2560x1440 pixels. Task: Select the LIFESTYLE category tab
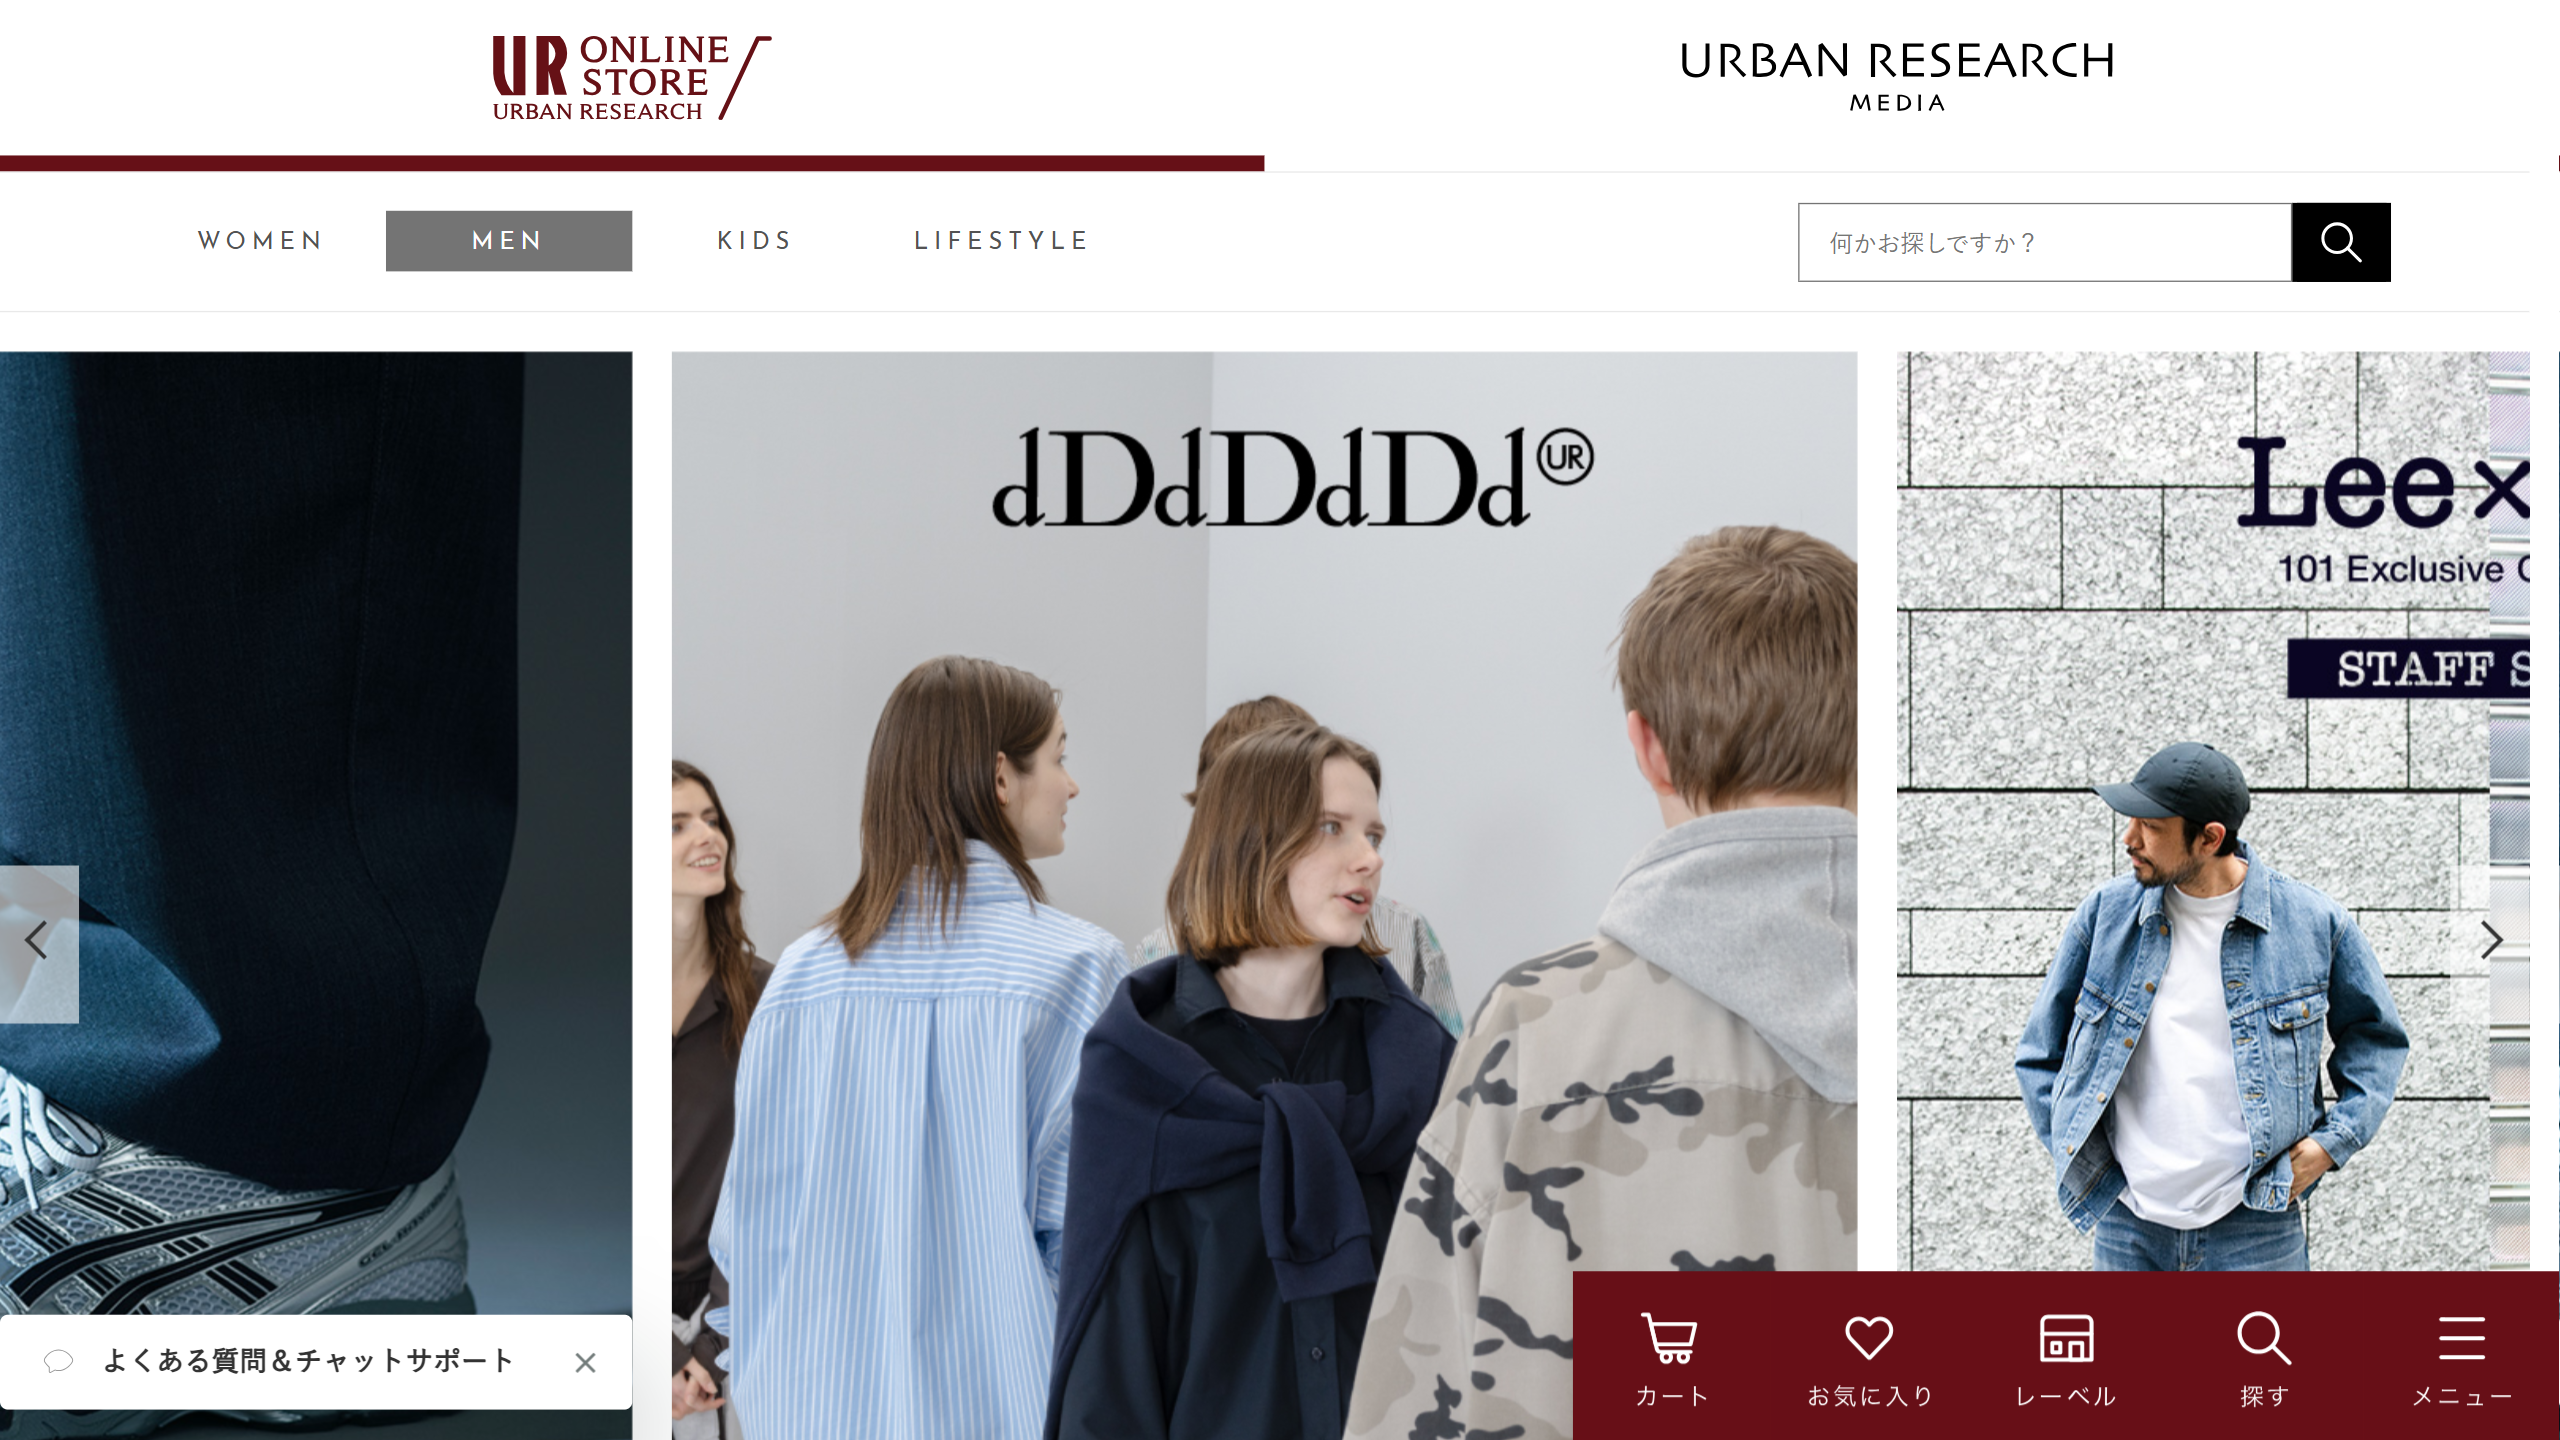(1002, 241)
